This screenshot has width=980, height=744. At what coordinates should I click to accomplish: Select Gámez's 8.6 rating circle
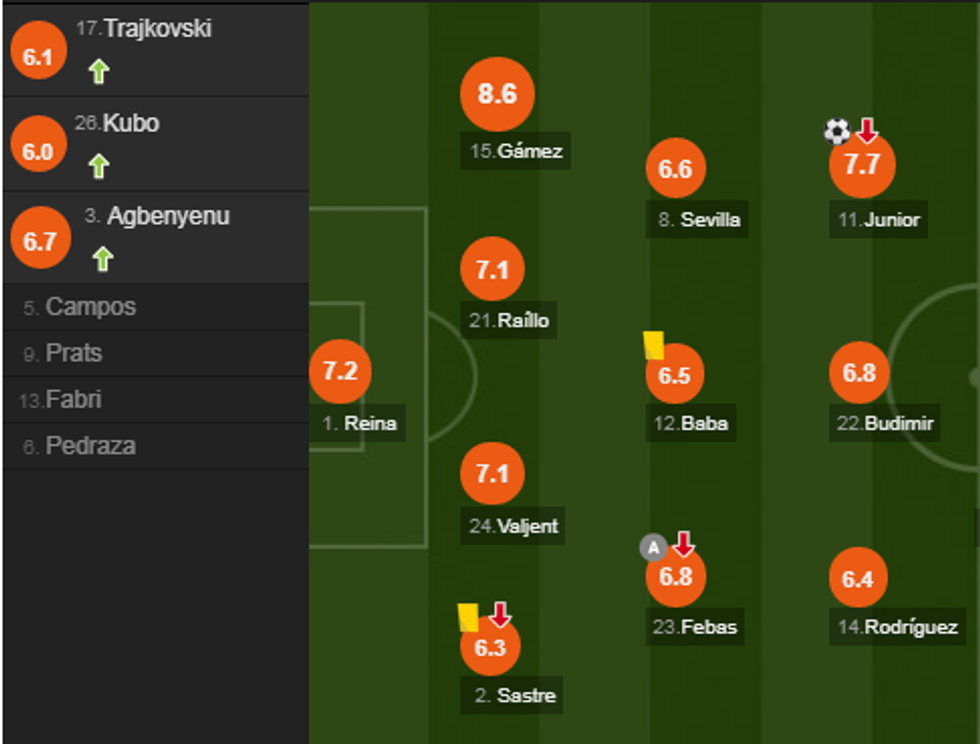pyautogui.click(x=497, y=94)
